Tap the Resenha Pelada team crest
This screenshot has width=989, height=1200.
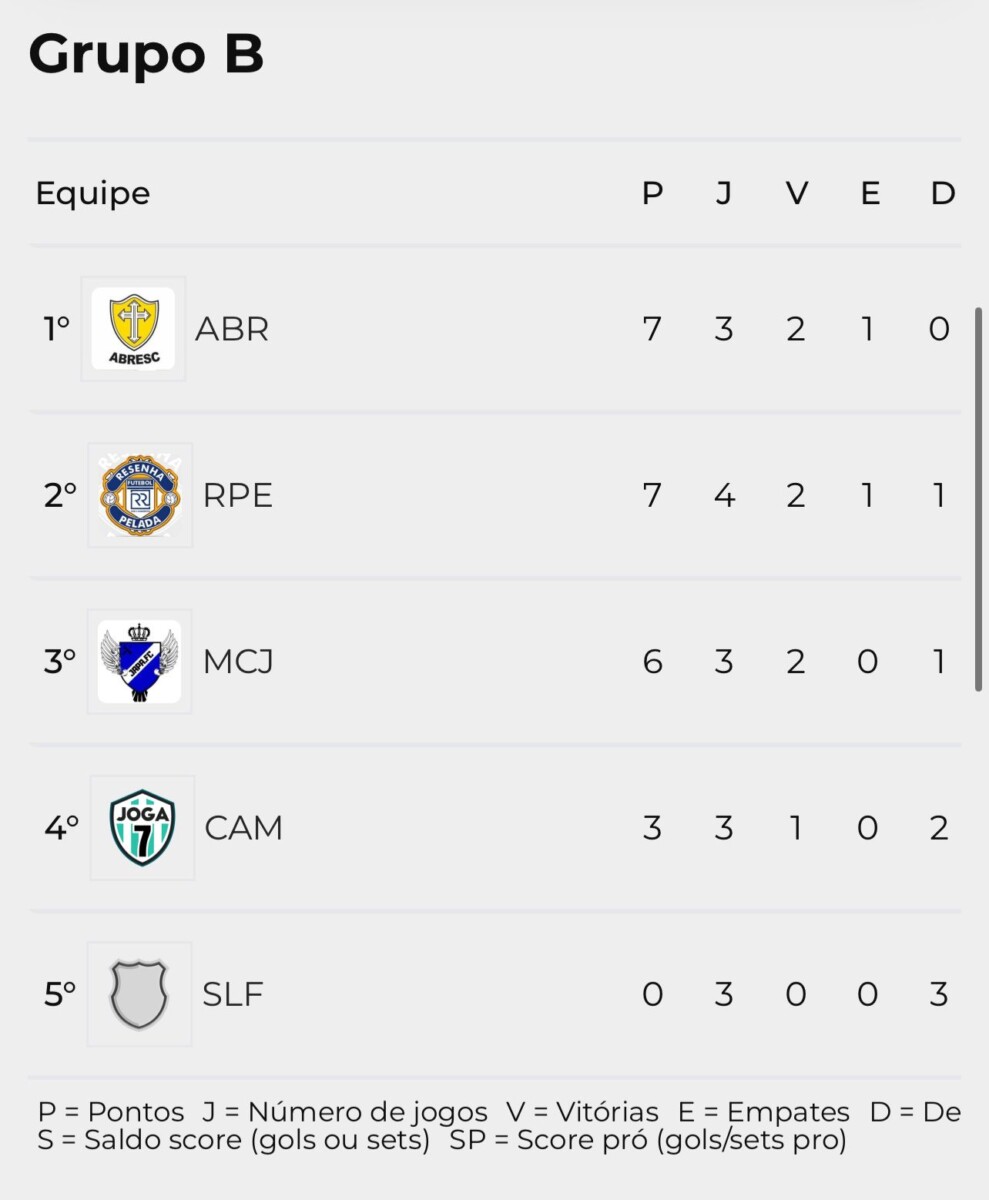(140, 495)
